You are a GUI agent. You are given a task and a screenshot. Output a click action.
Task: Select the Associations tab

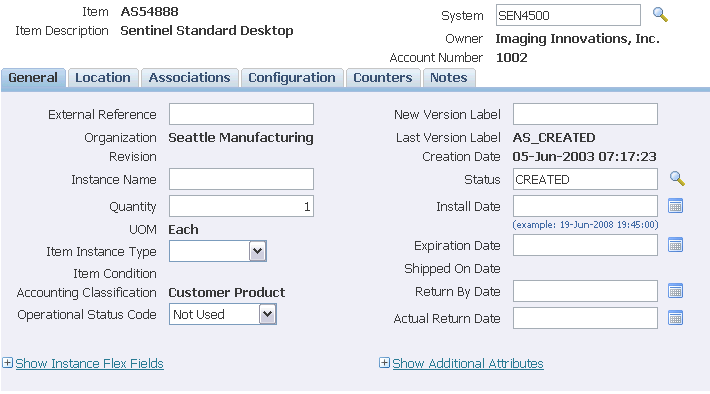tap(189, 77)
